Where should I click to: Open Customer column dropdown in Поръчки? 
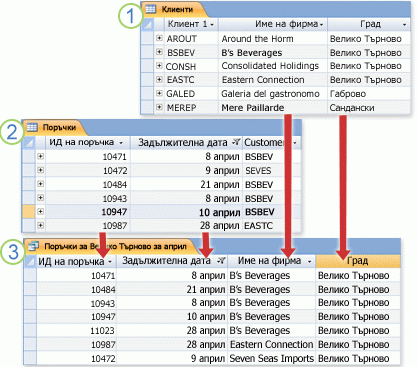tap(295, 143)
